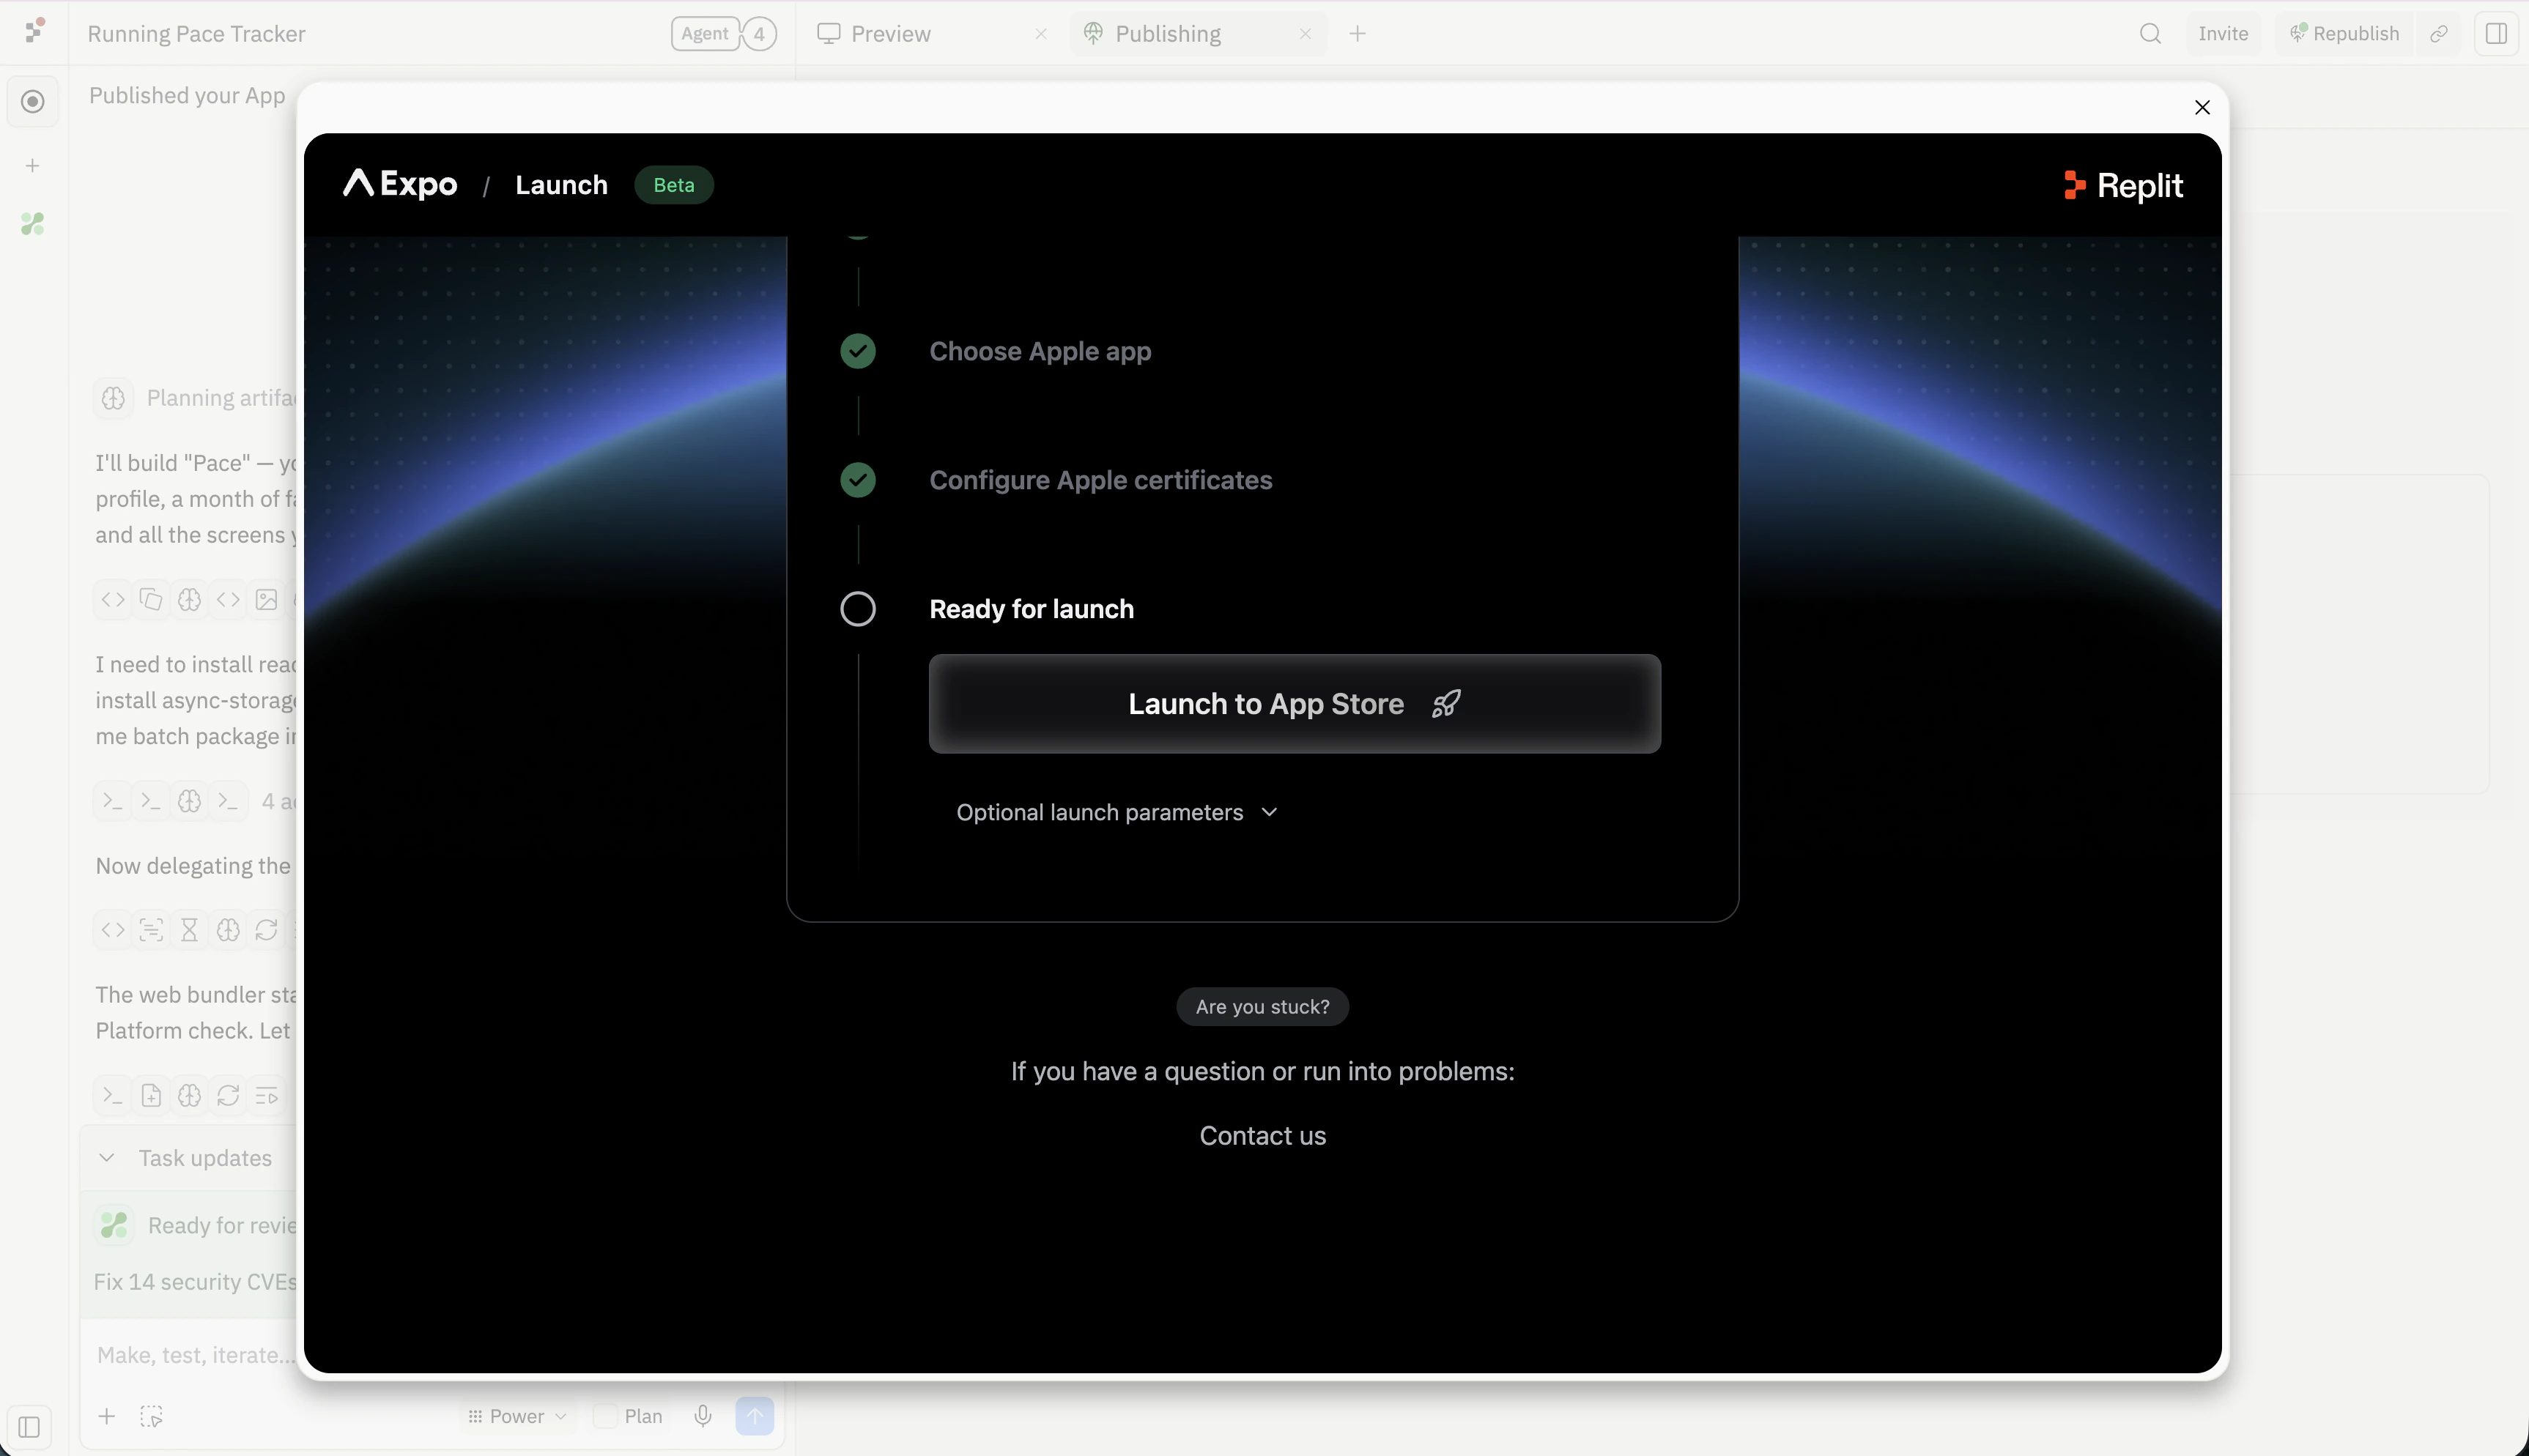The width and height of the screenshot is (2529, 1456).
Task: Close the Preview tab
Action: (x=1040, y=34)
